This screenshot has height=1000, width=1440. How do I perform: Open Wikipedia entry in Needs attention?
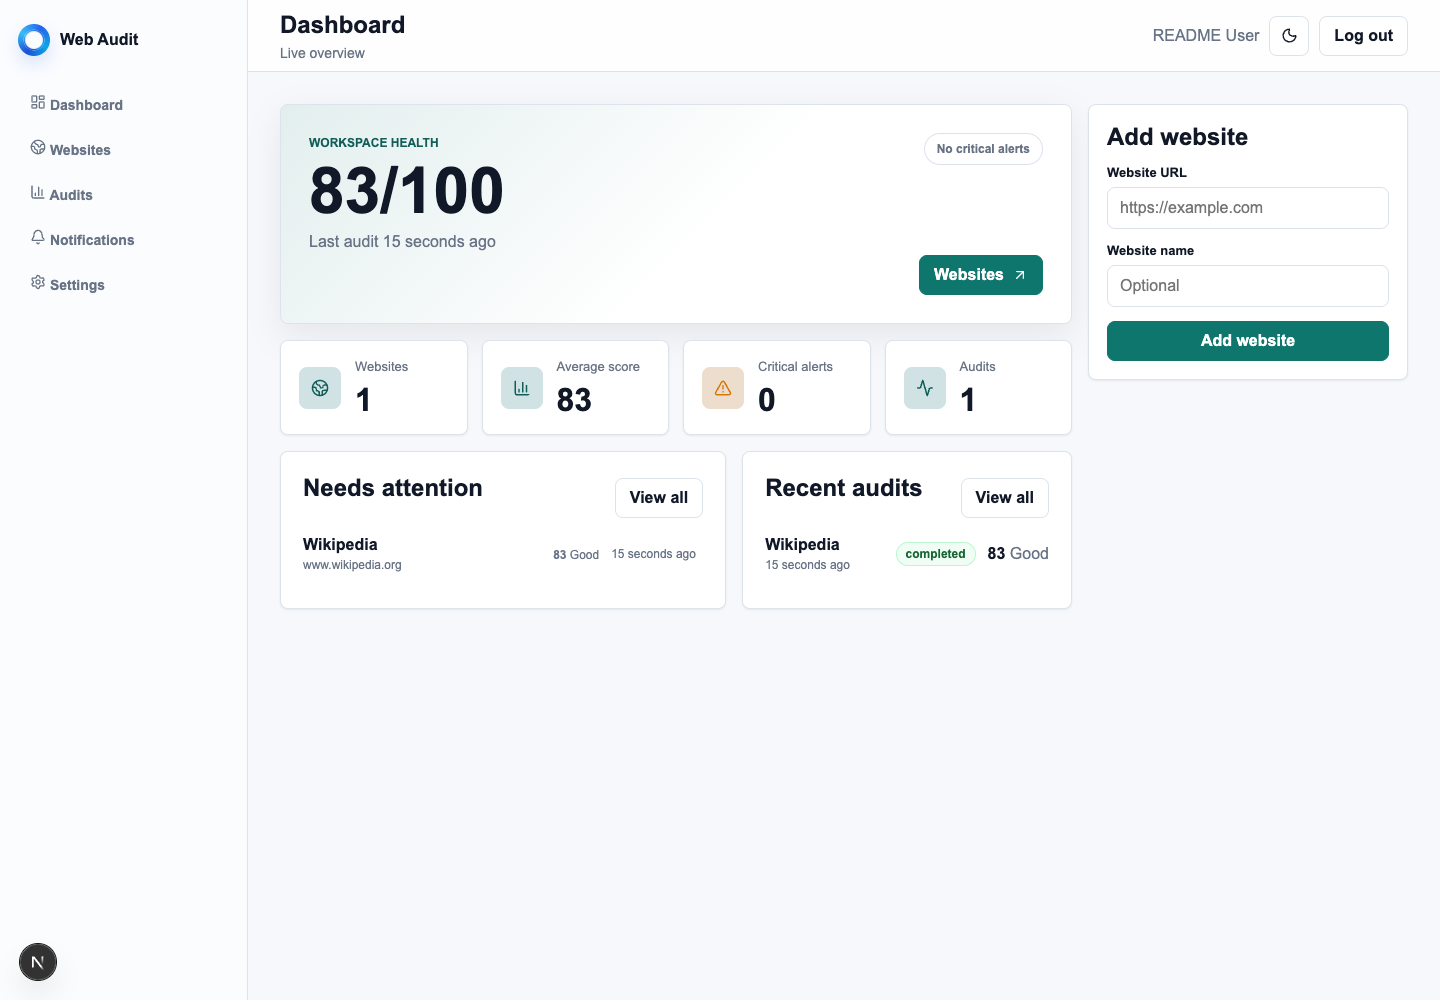[340, 544]
